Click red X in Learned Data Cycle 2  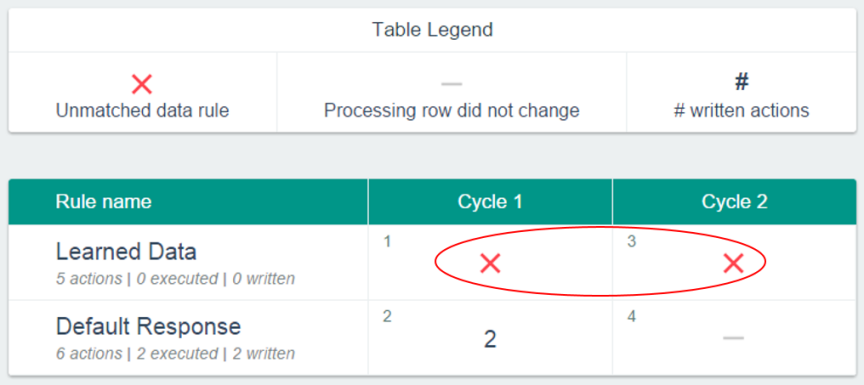point(733,263)
